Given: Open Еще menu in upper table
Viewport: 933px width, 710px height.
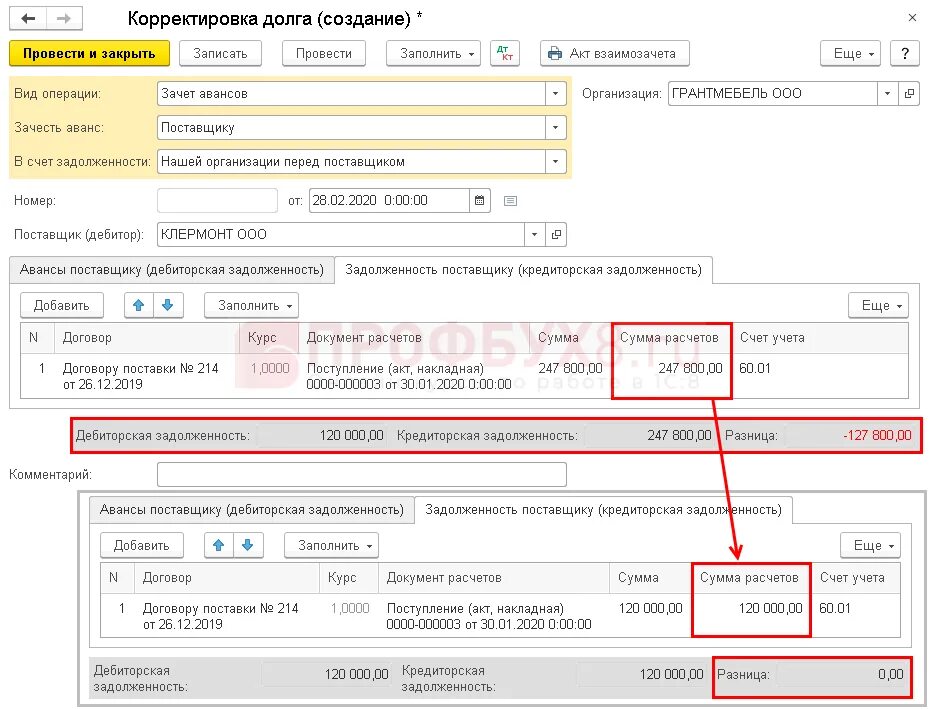Looking at the screenshot, I should (x=878, y=305).
